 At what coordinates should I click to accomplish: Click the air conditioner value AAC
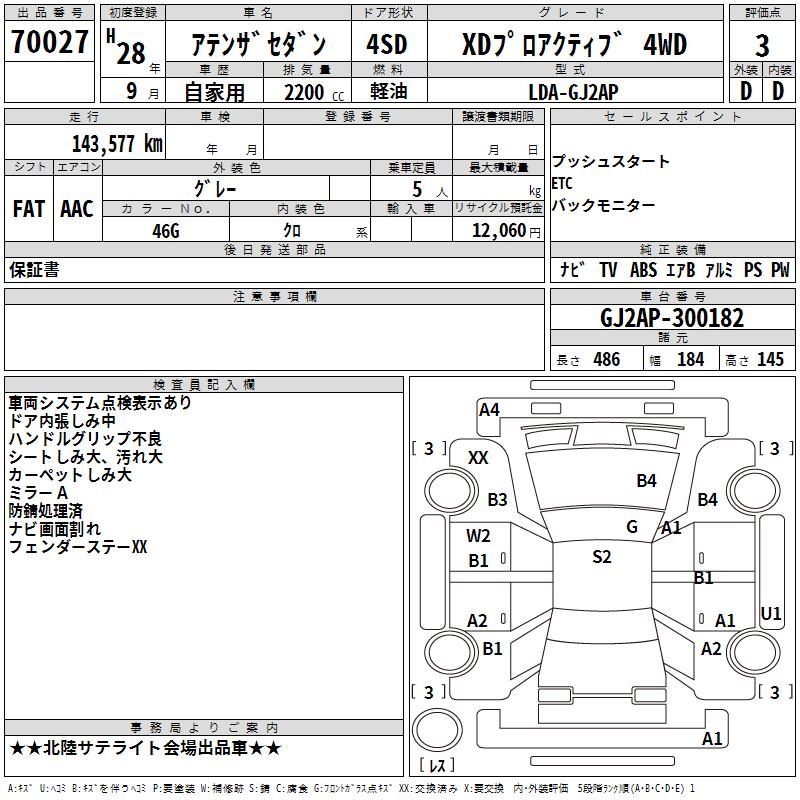77,209
